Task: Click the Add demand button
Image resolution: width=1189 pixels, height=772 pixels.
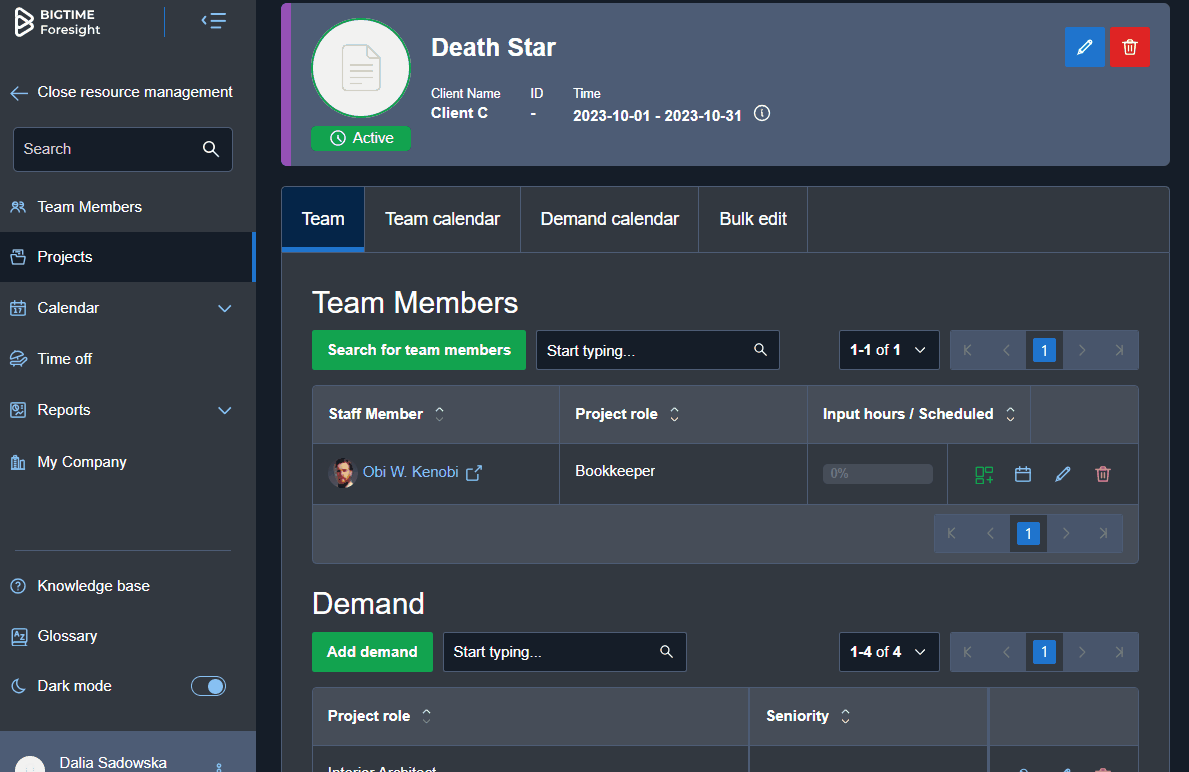Action: click(372, 651)
